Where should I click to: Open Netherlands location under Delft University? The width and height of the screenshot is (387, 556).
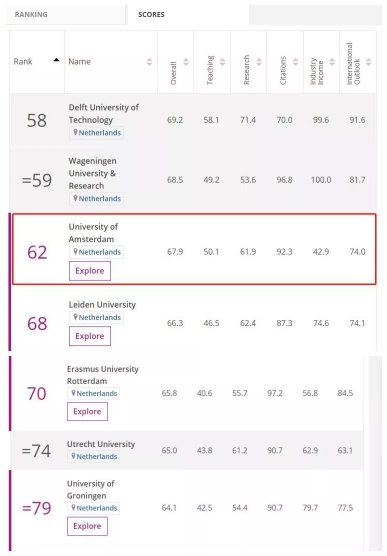96,133
